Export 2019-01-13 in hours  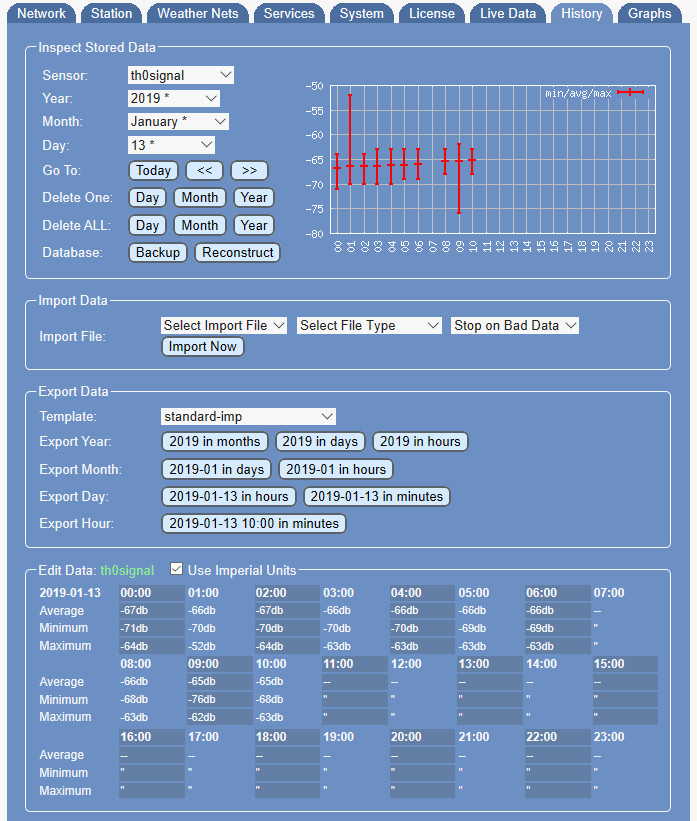point(229,496)
